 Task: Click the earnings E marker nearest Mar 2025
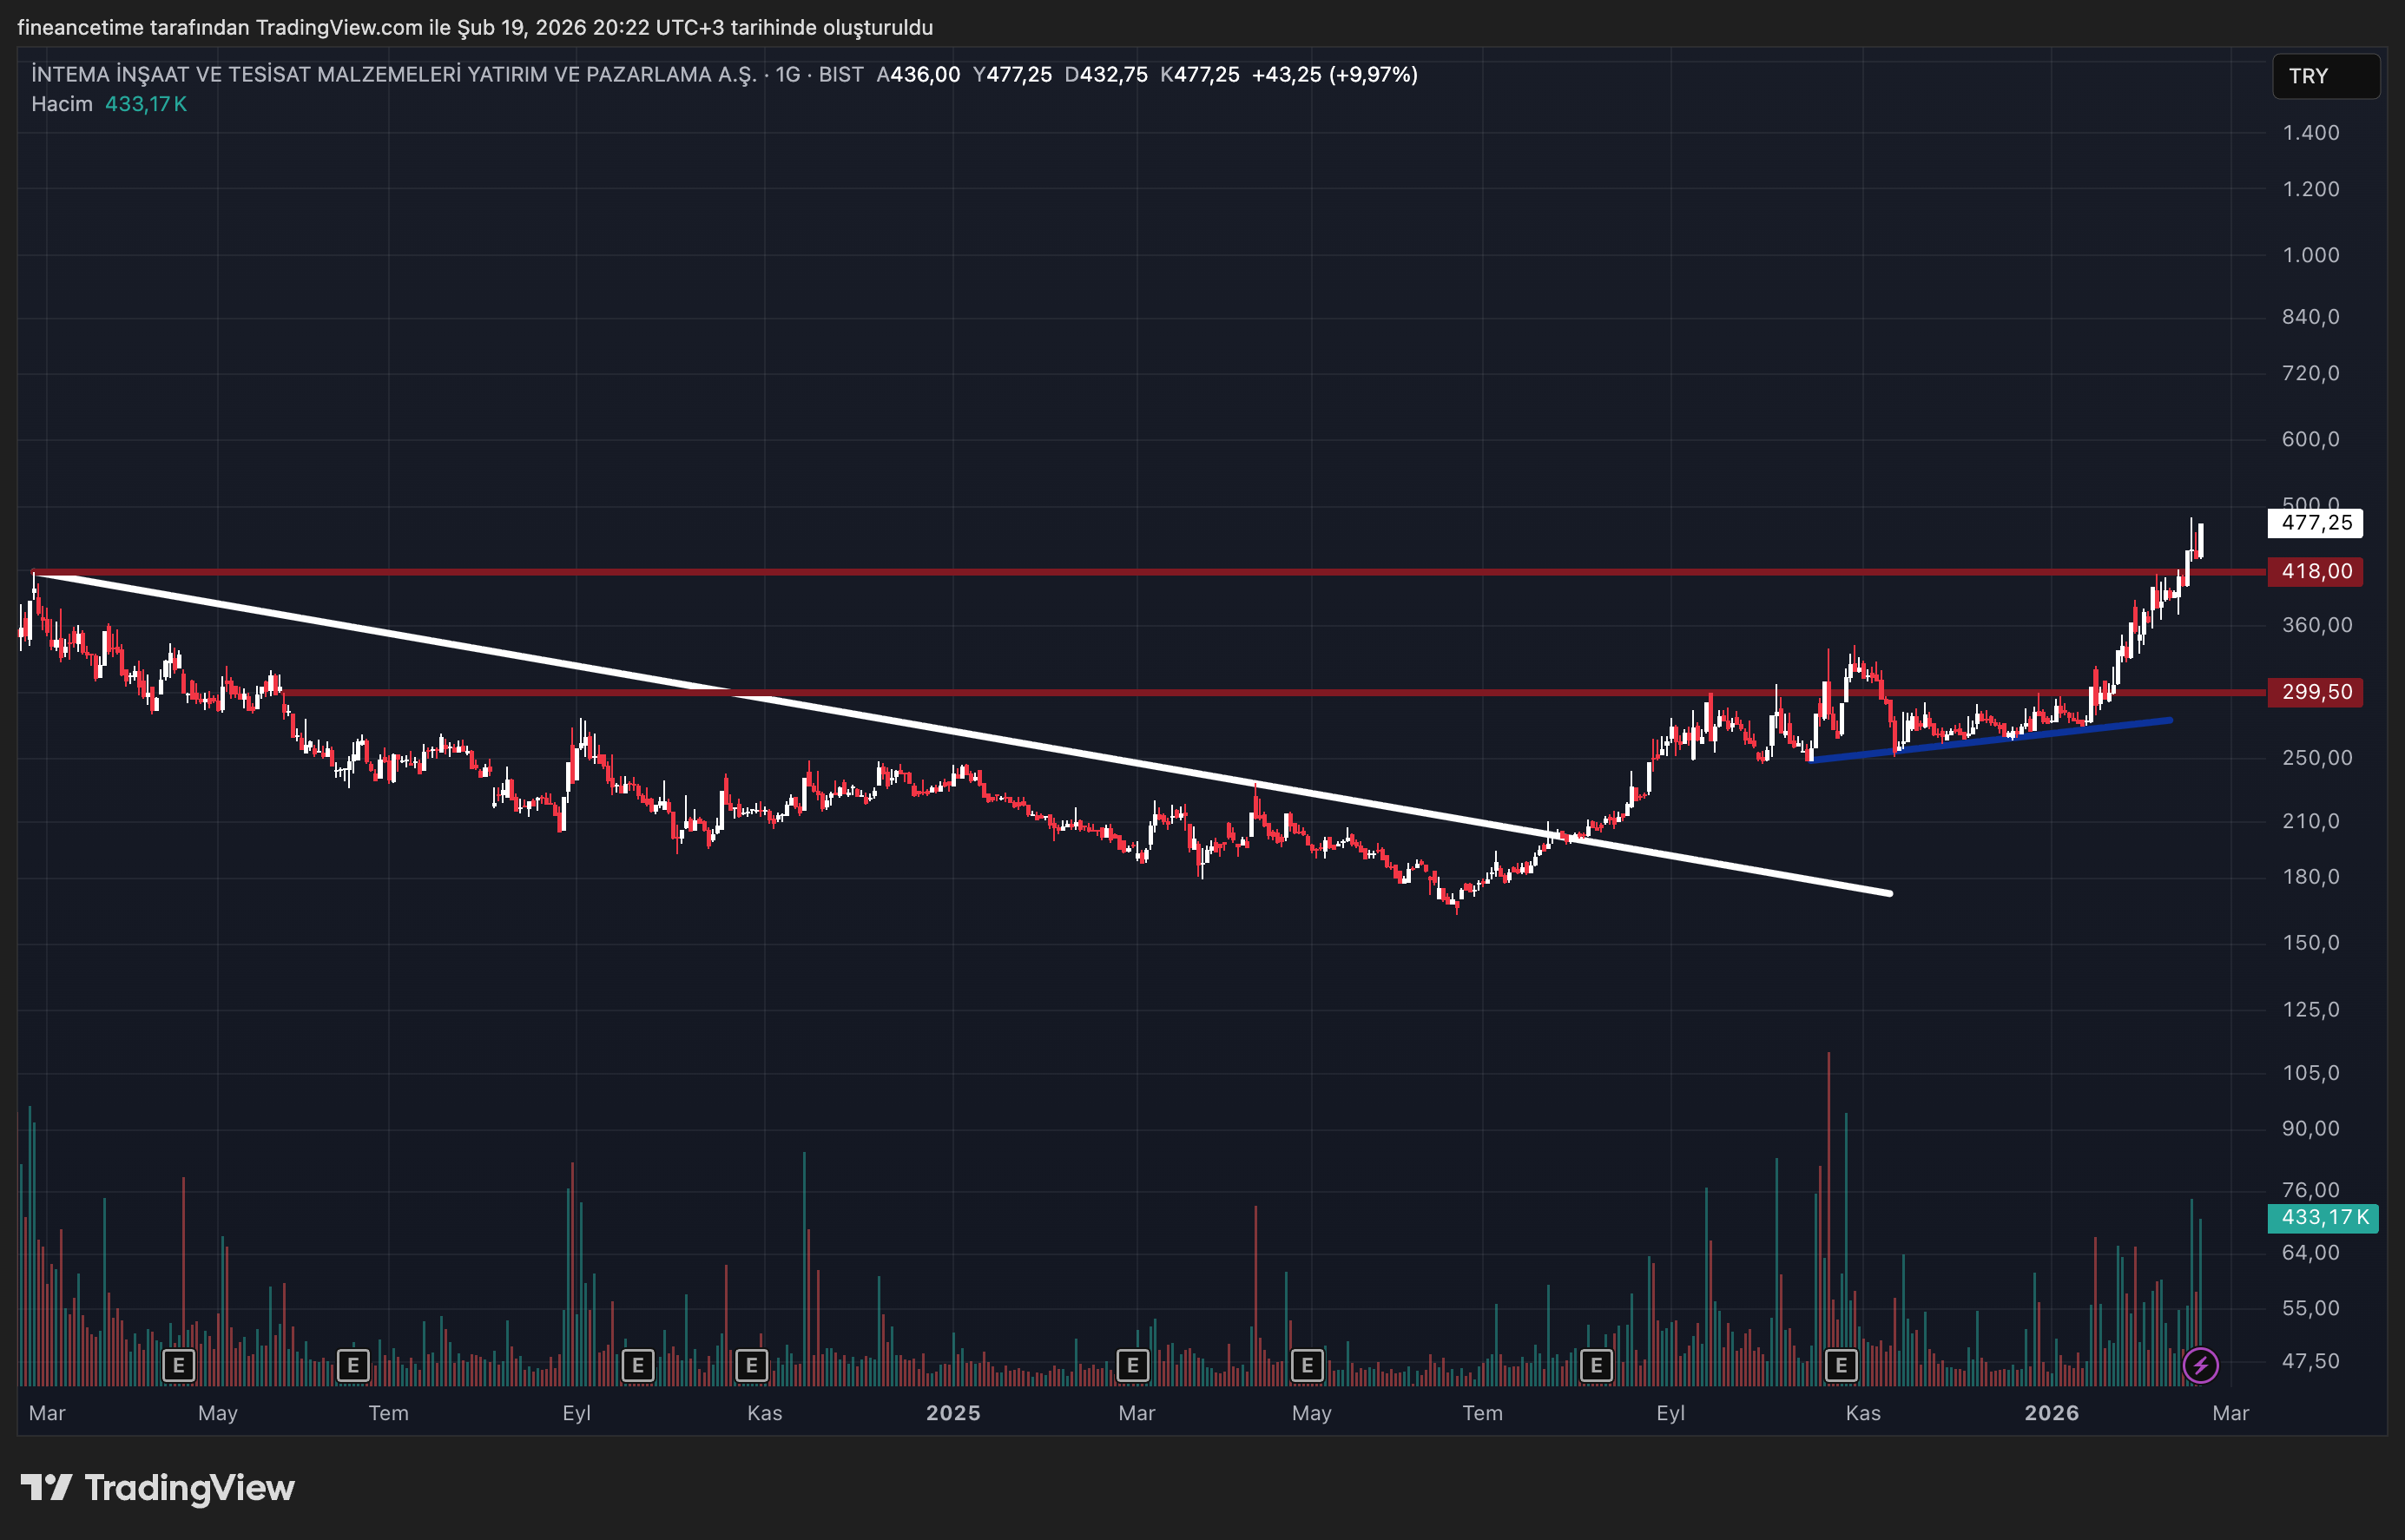[1132, 1365]
